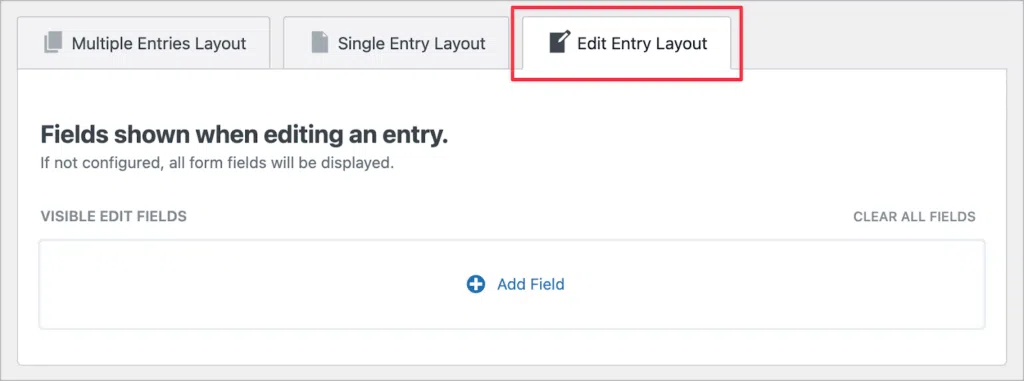1024x381 pixels.
Task: Click the pencil edit icon on Edit Entry tab
Action: pos(560,42)
